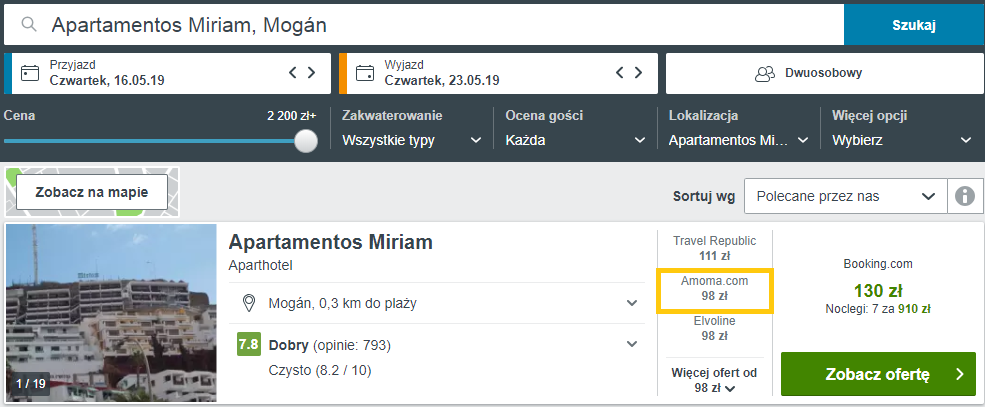Expand the Mogán location details chevron

tap(632, 303)
